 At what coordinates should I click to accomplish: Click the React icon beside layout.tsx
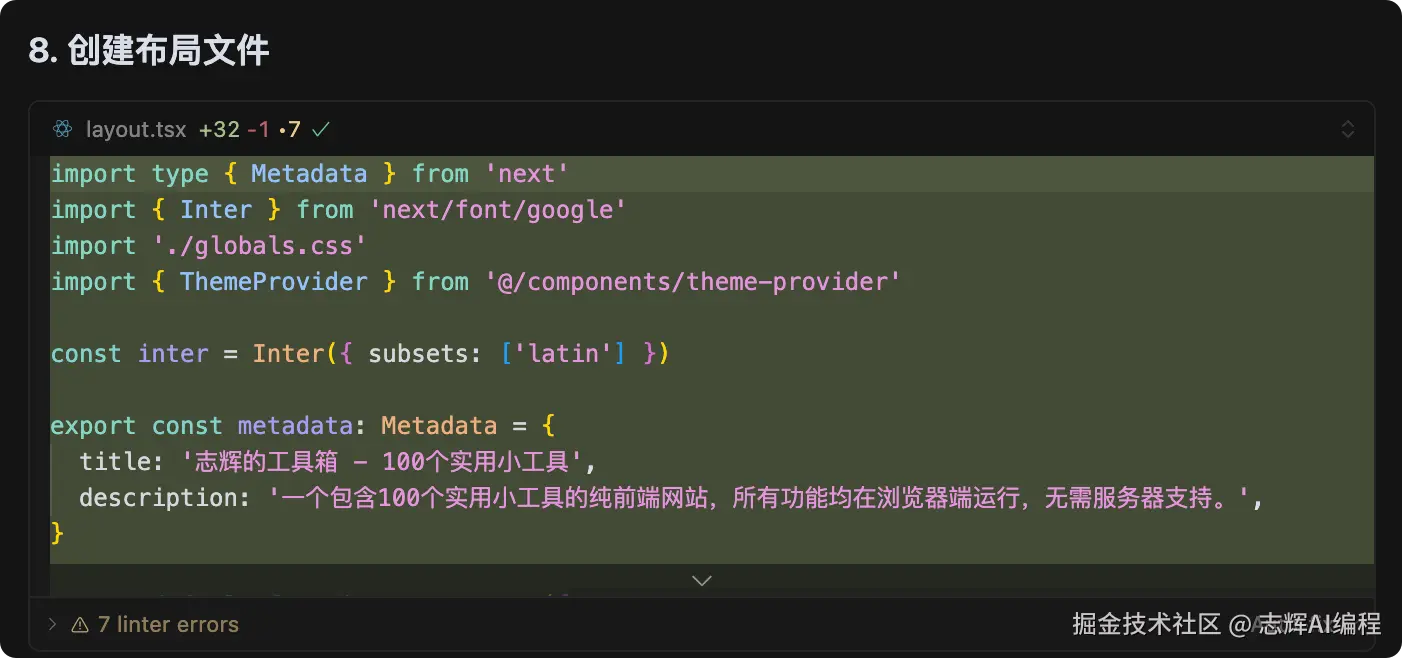pos(64,130)
